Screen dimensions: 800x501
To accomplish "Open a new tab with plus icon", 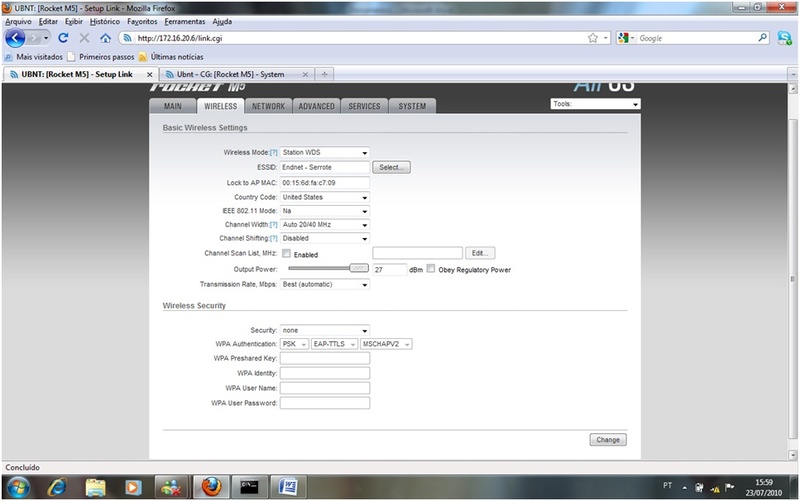I will tap(324, 74).
